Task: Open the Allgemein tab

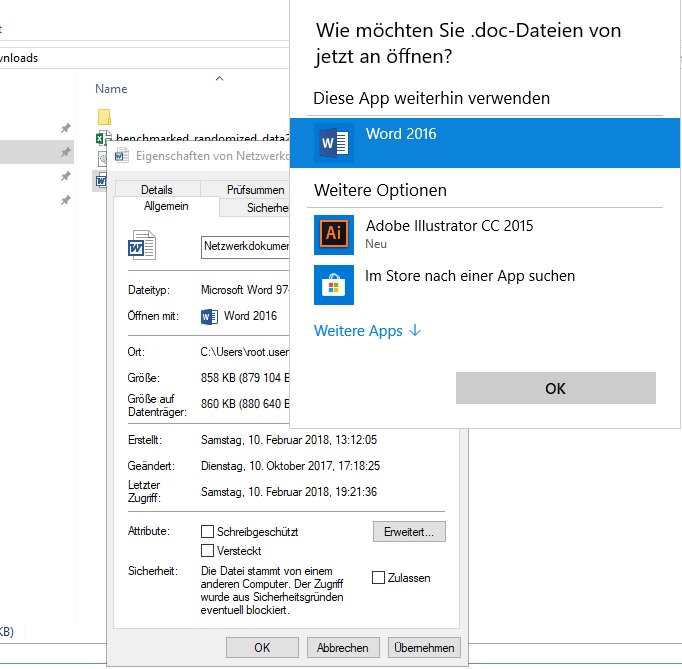Action: [x=166, y=206]
